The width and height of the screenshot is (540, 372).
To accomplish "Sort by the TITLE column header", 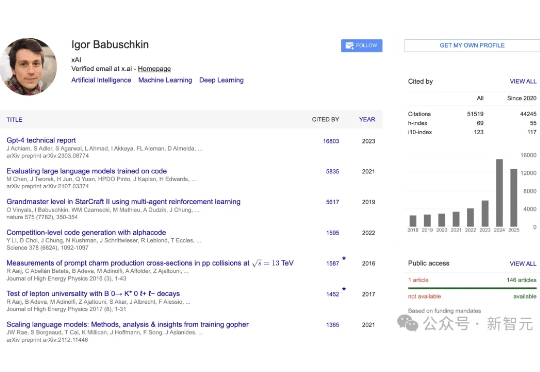I will point(14,120).
